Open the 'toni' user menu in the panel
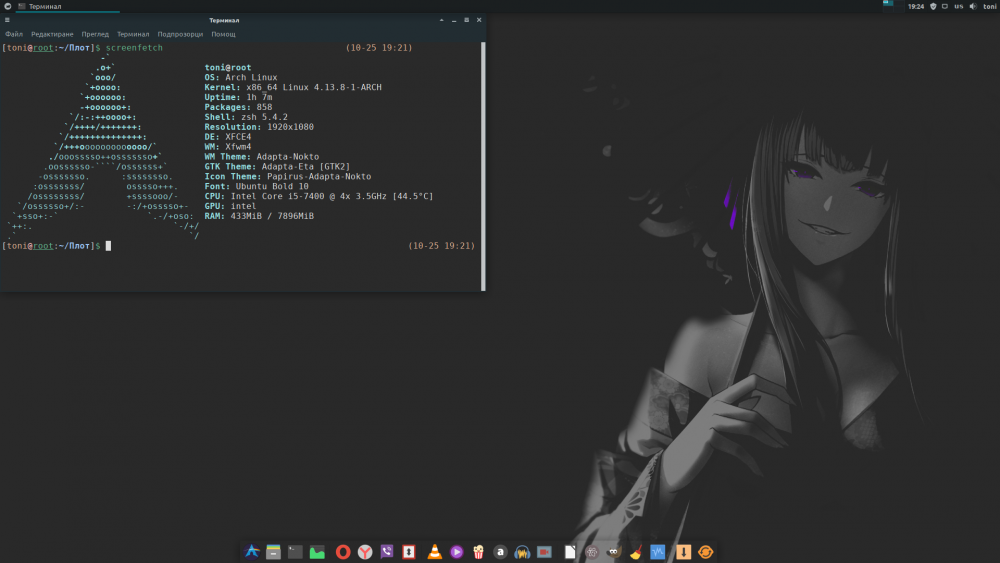The image size is (1000, 563). pyautogui.click(x=989, y=6)
